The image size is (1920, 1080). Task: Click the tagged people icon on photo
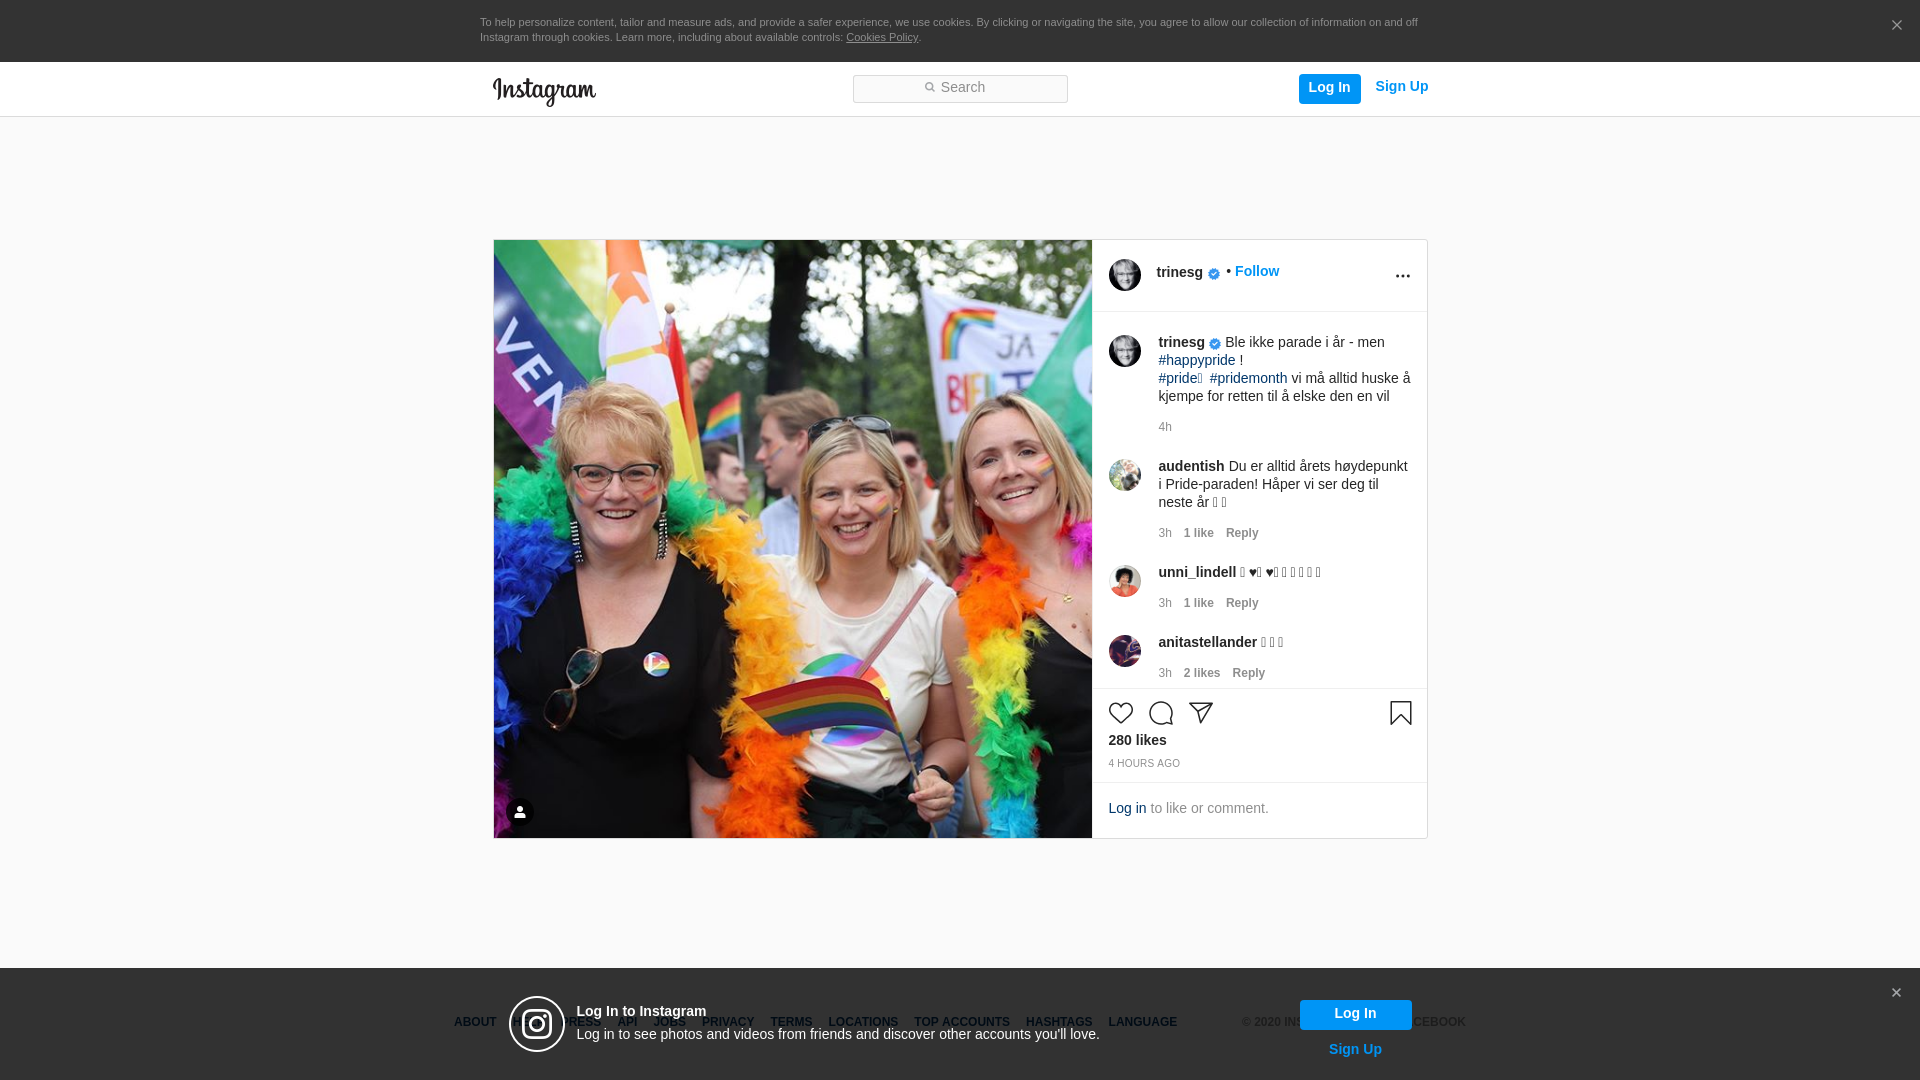pyautogui.click(x=519, y=812)
